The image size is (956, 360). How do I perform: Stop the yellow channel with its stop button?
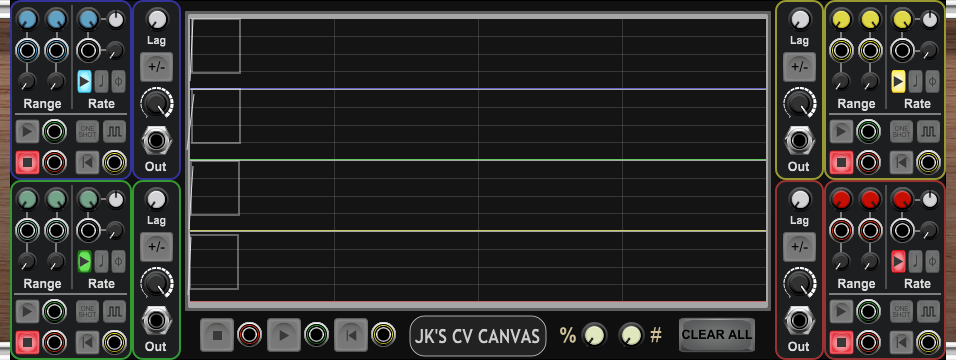tap(841, 162)
